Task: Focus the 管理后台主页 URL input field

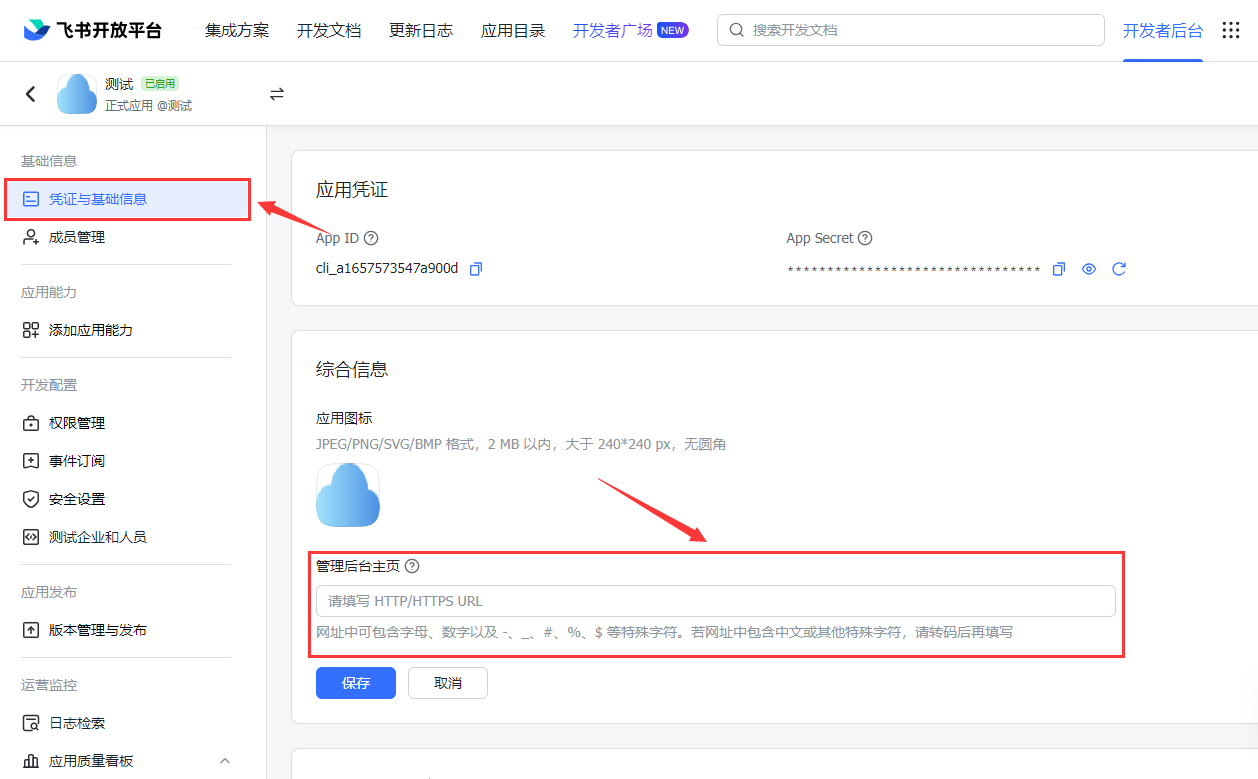Action: (715, 601)
